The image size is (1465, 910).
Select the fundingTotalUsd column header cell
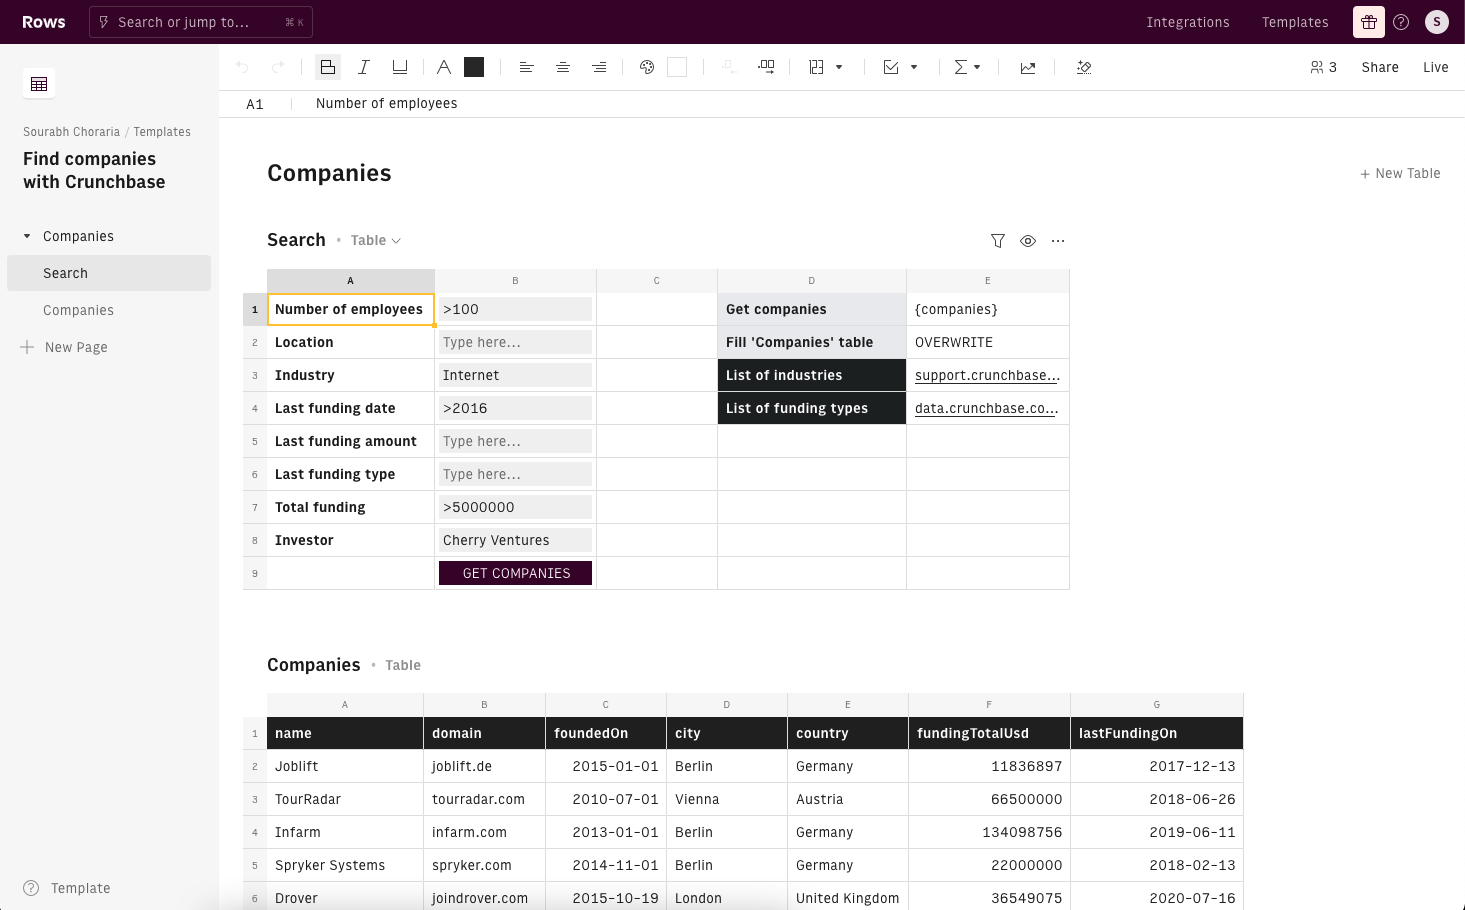pos(989,733)
